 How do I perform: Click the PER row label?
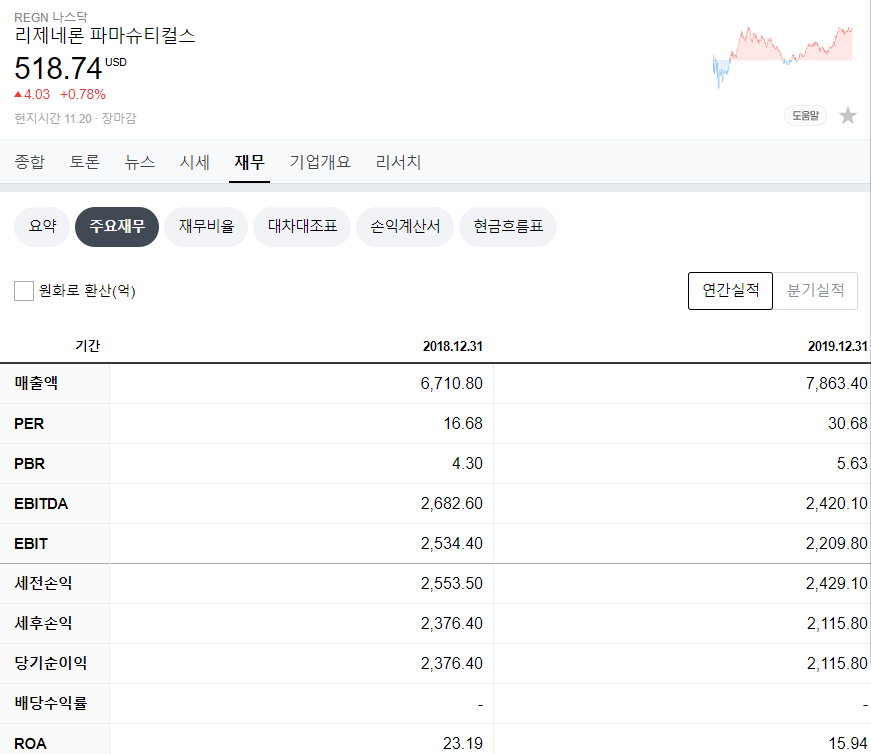pyautogui.click(x=29, y=423)
